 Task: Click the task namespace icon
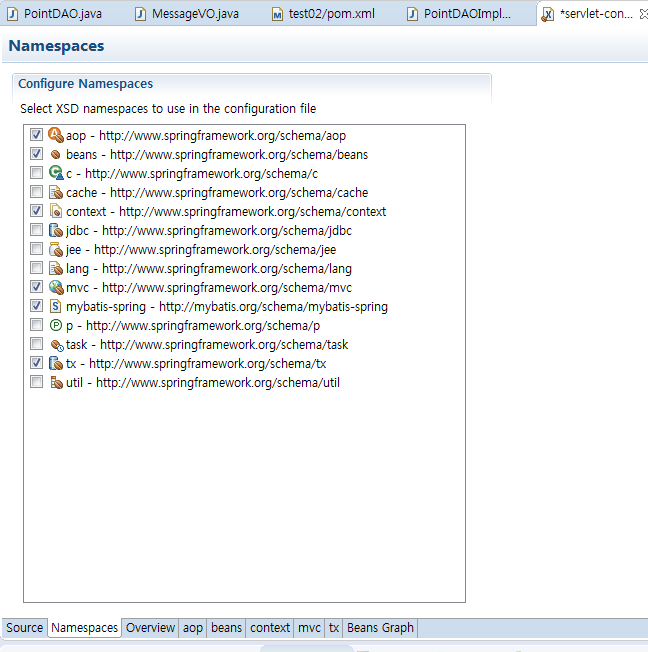[57, 345]
